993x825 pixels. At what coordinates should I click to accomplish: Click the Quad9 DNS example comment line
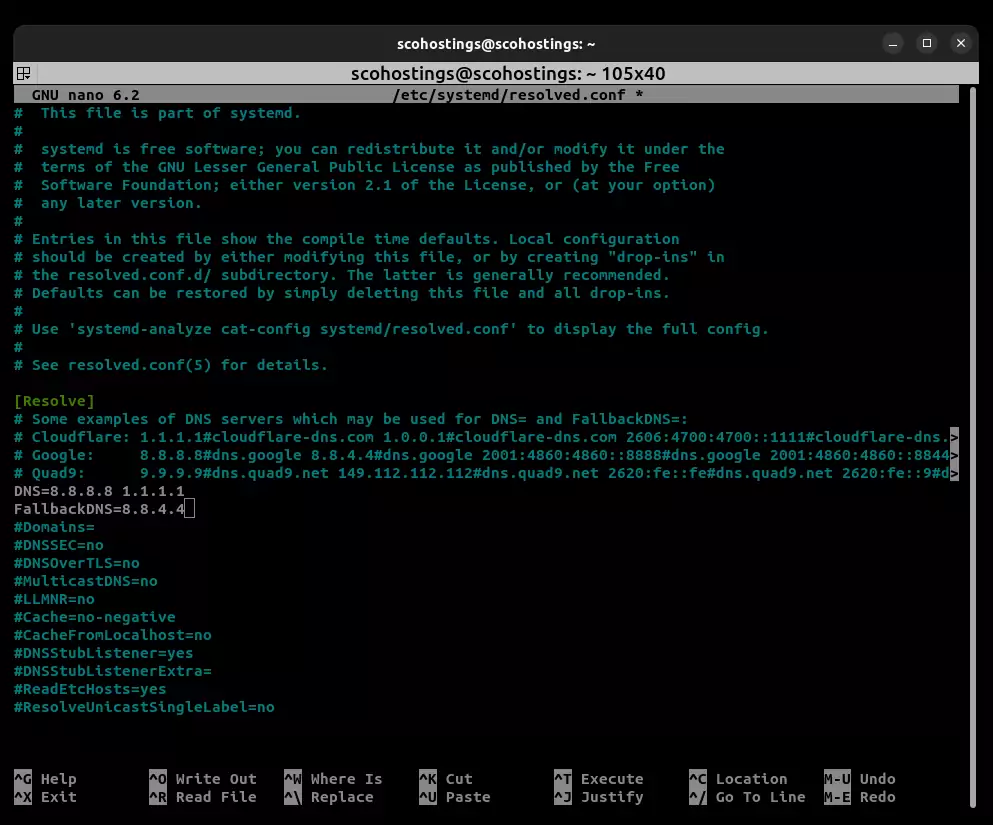point(486,473)
